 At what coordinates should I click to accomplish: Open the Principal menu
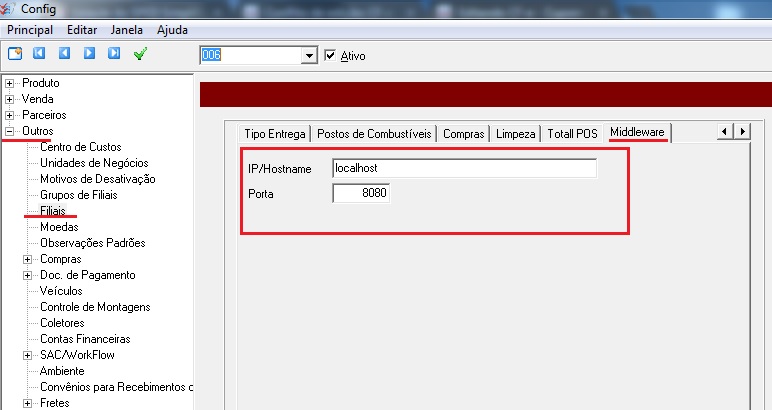pyautogui.click(x=30, y=30)
